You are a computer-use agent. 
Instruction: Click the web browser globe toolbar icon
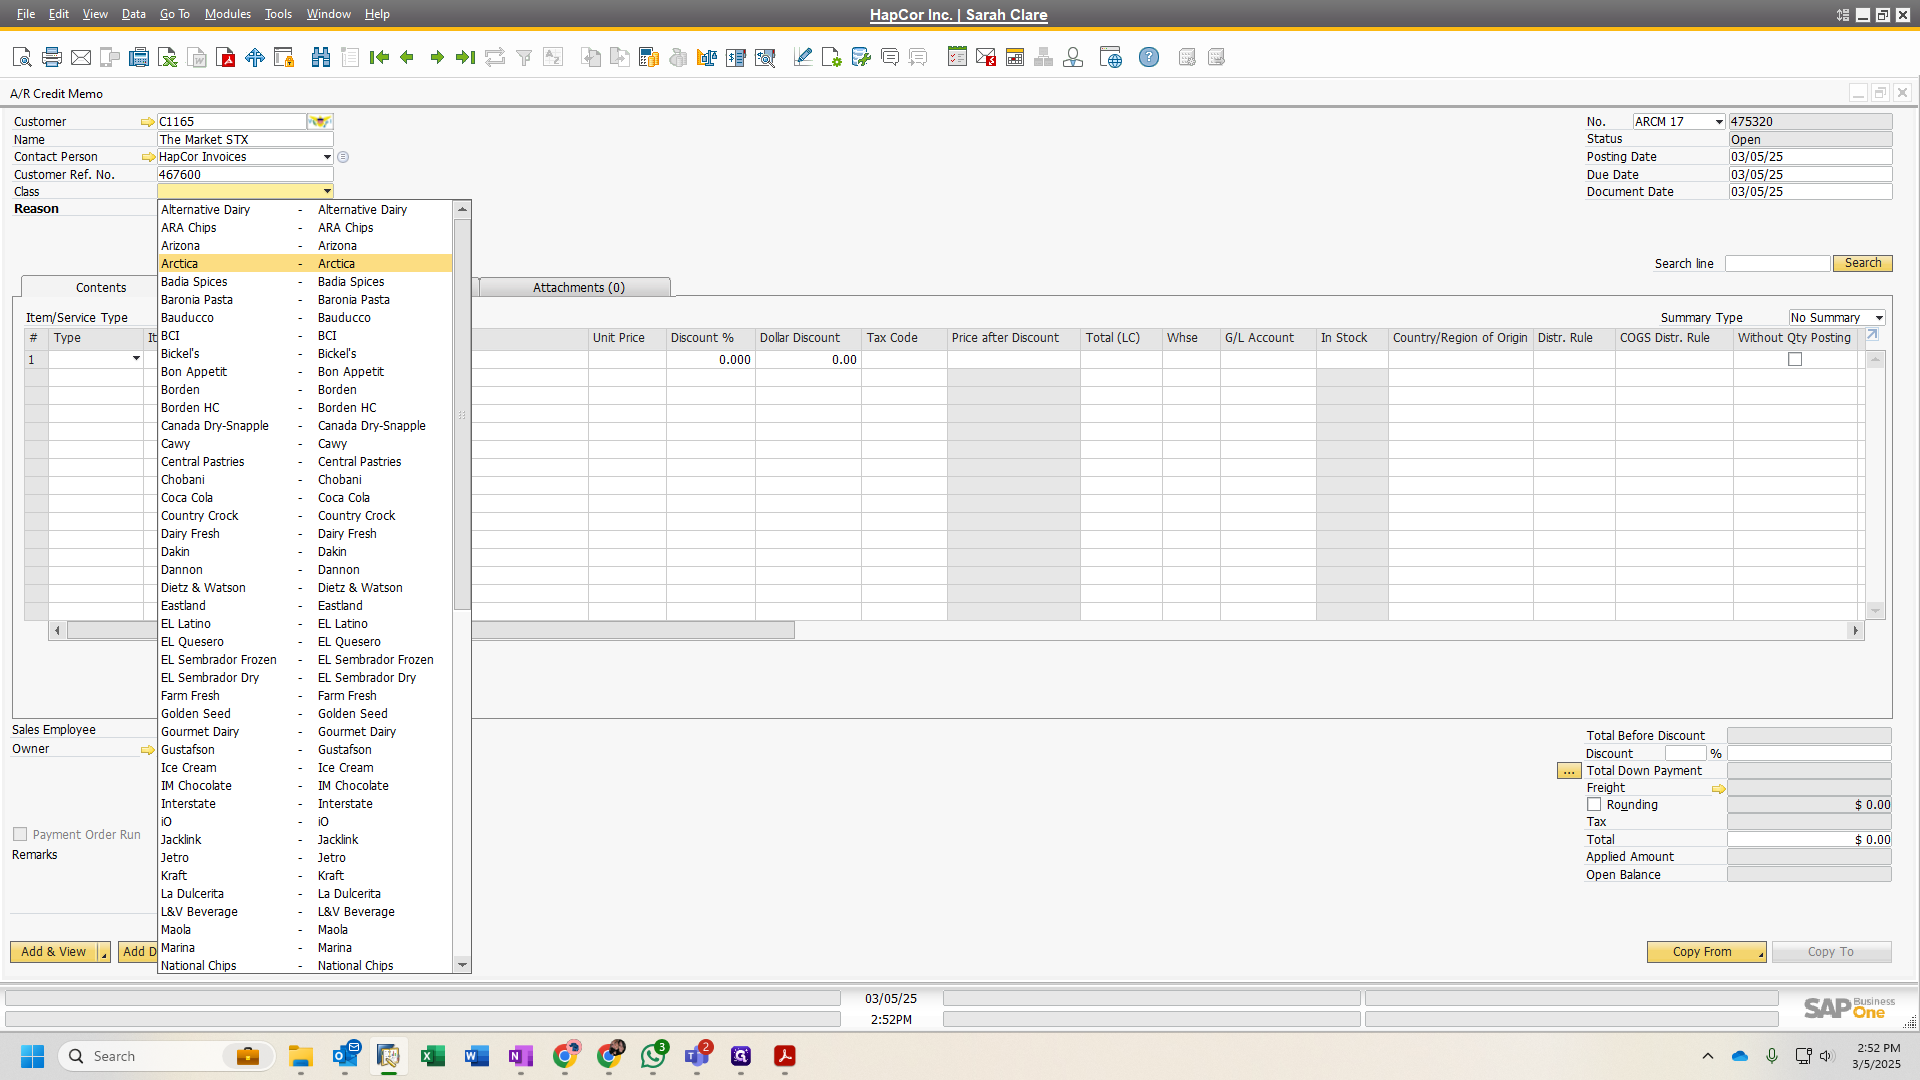[x=1110, y=58]
